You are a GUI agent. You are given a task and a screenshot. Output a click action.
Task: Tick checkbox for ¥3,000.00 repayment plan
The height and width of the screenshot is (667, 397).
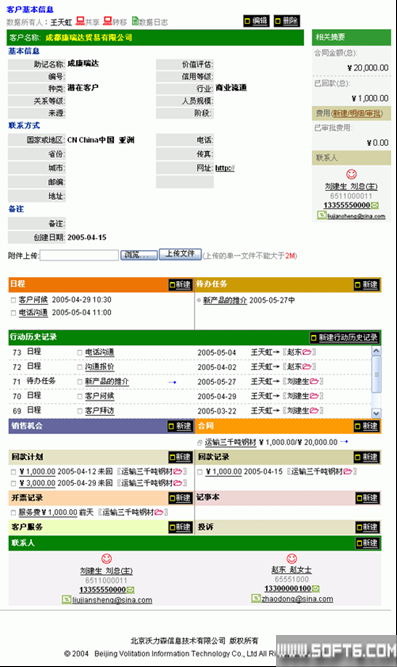click(x=13, y=483)
